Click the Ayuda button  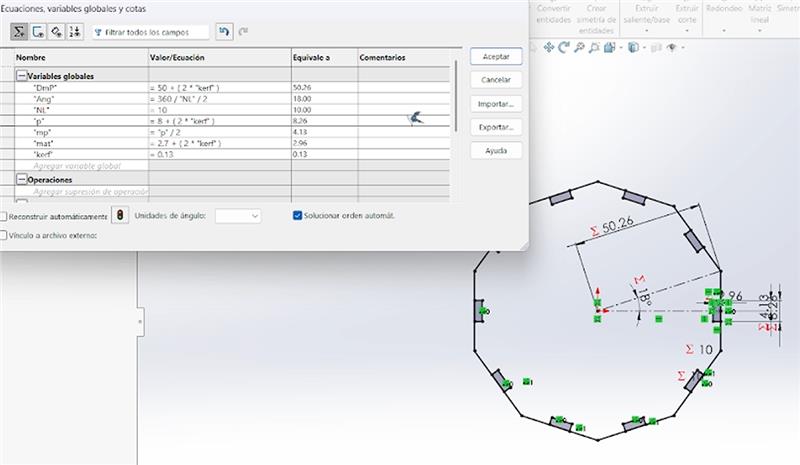click(x=496, y=151)
